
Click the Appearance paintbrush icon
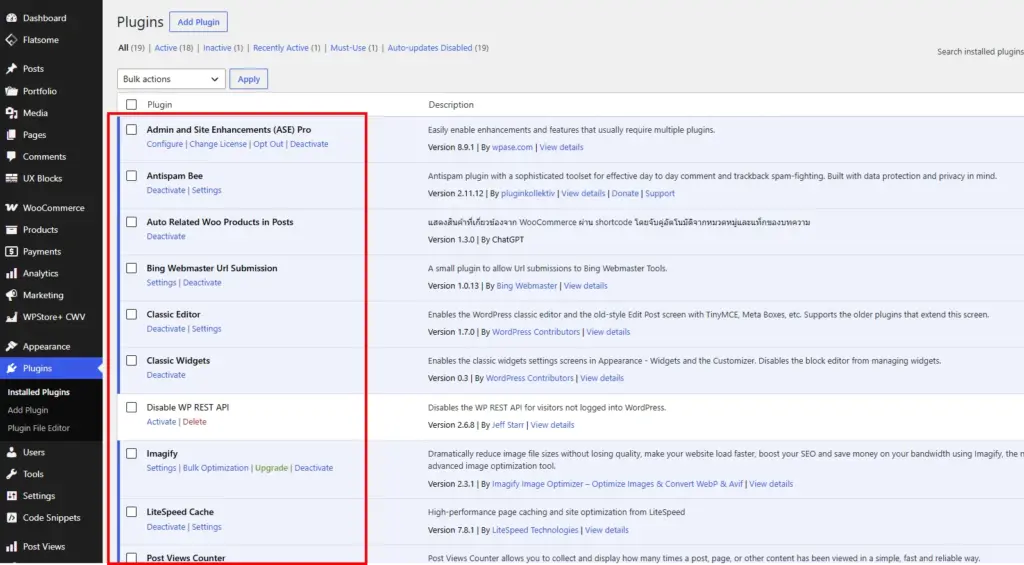tap(12, 346)
